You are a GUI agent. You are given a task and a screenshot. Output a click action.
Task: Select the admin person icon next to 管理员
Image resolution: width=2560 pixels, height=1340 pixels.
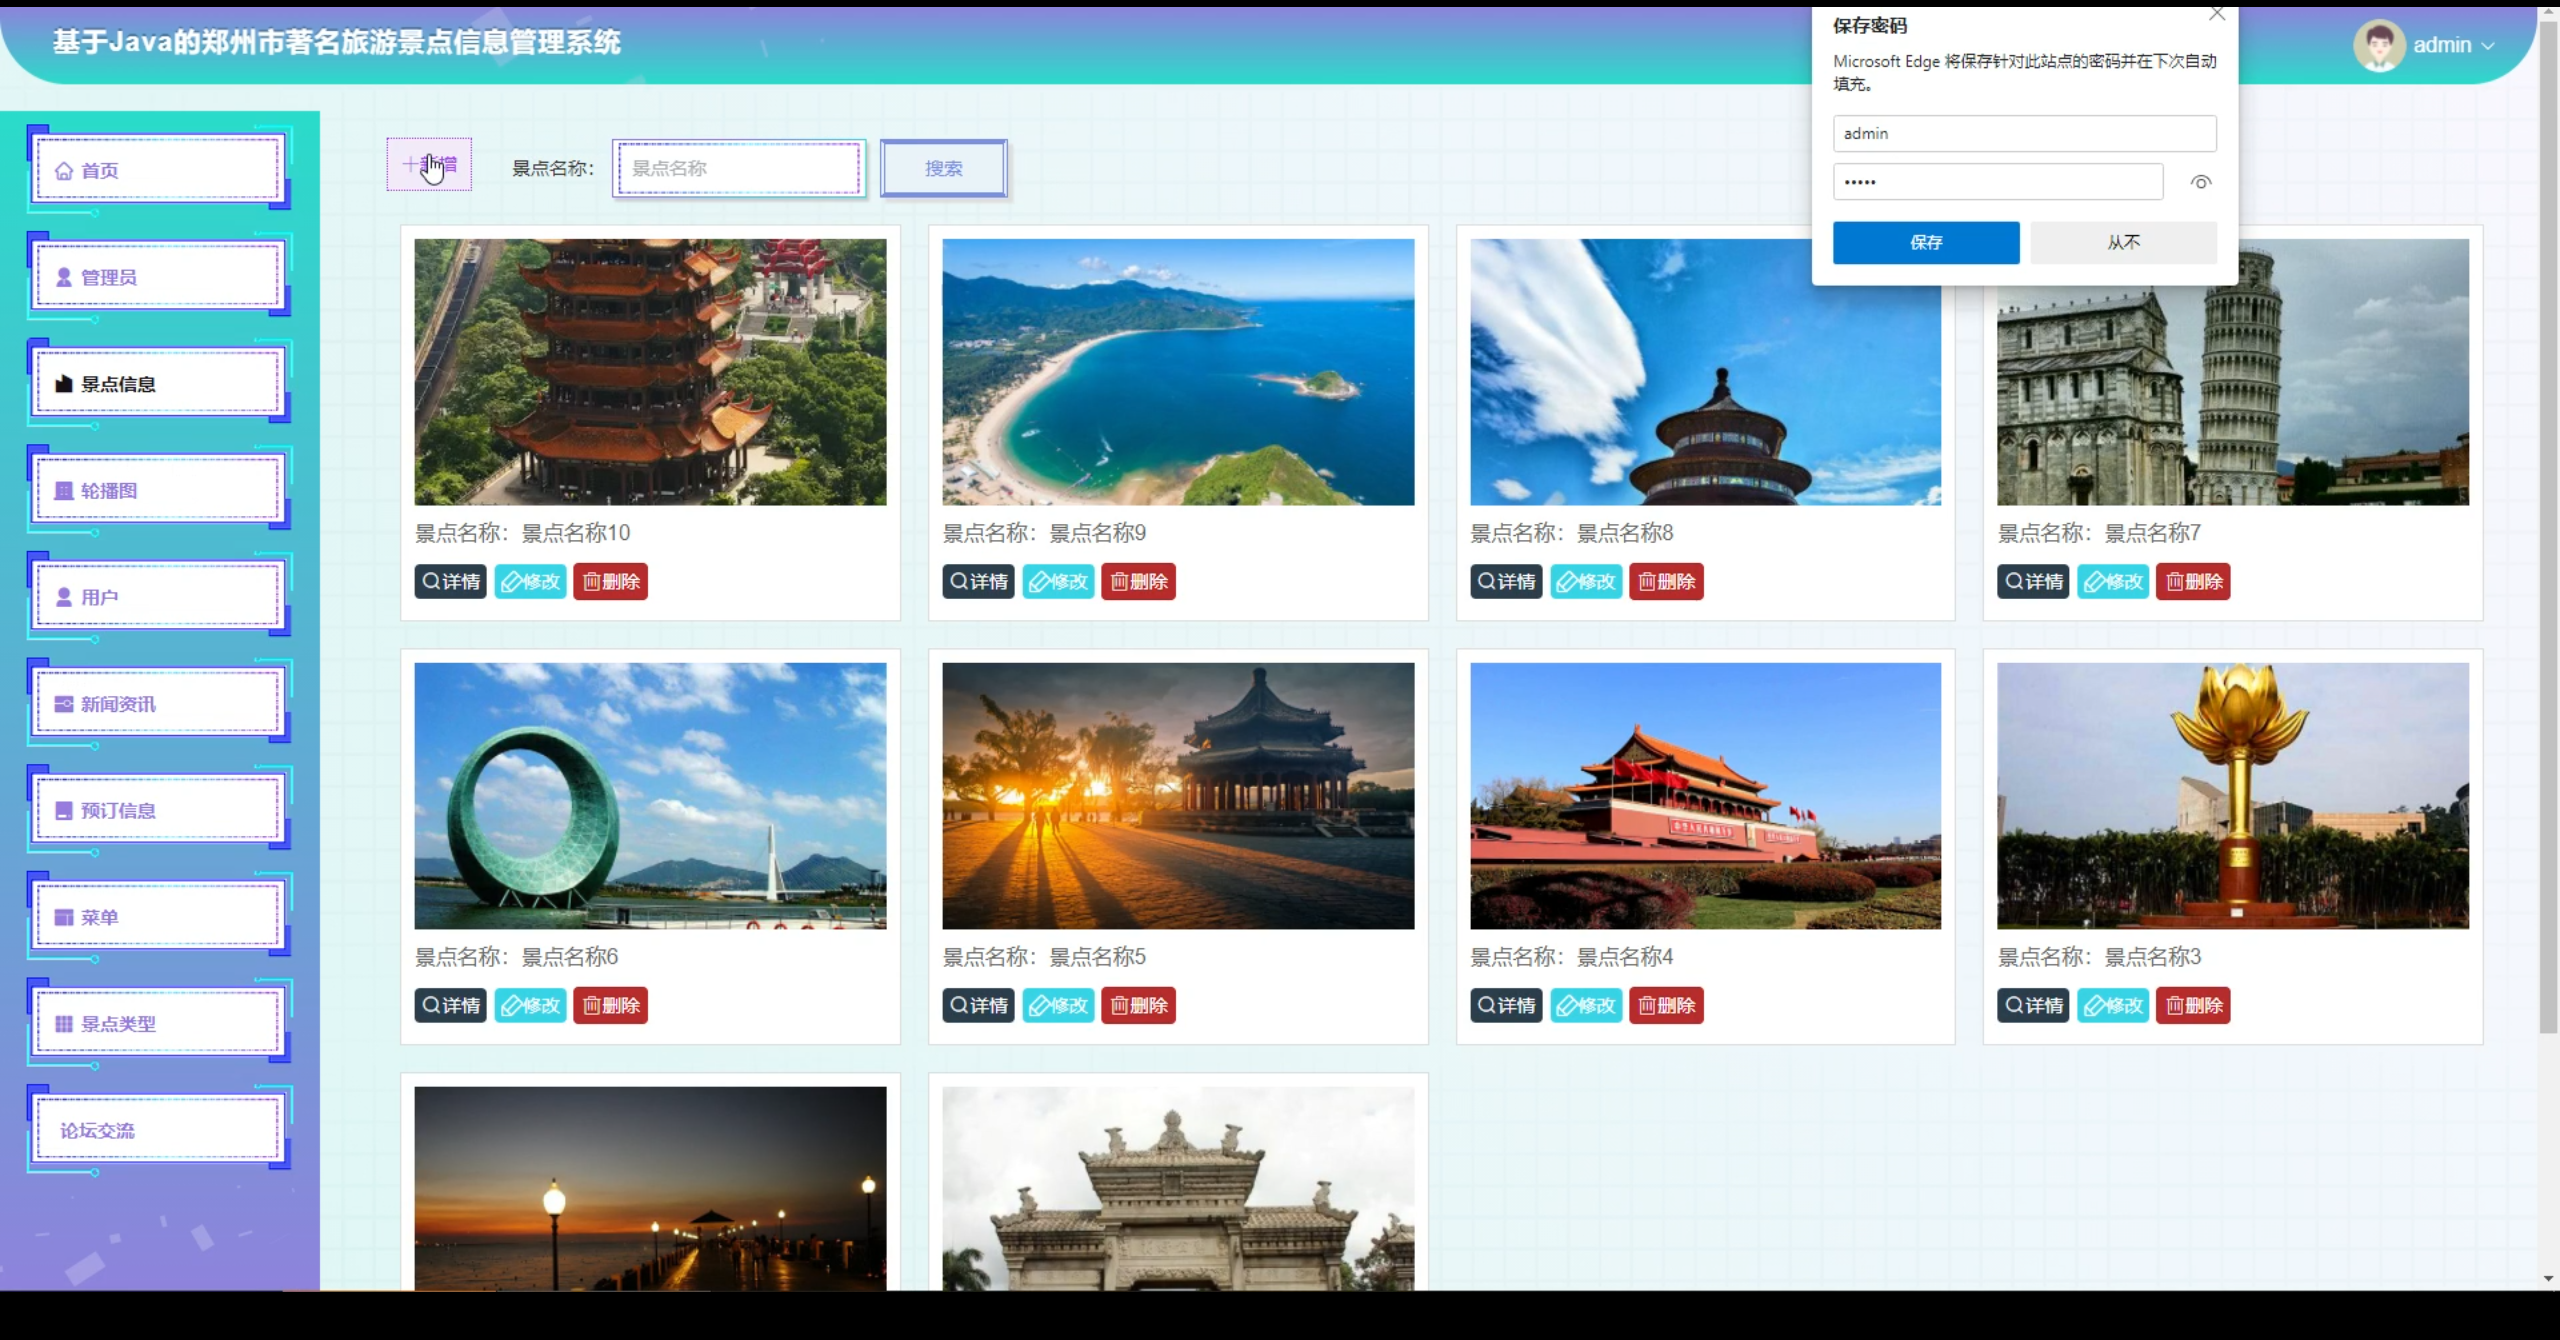click(x=62, y=276)
